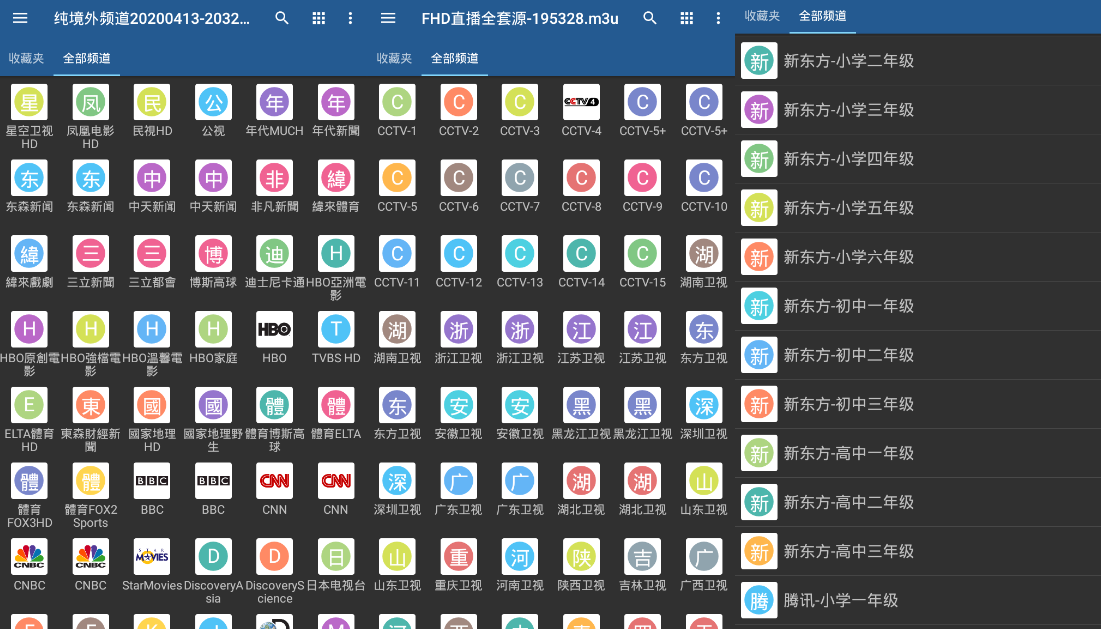The image size is (1101, 629).
Task: Play 新东方-小学三年级 from the channel list
Action: click(x=900, y=110)
